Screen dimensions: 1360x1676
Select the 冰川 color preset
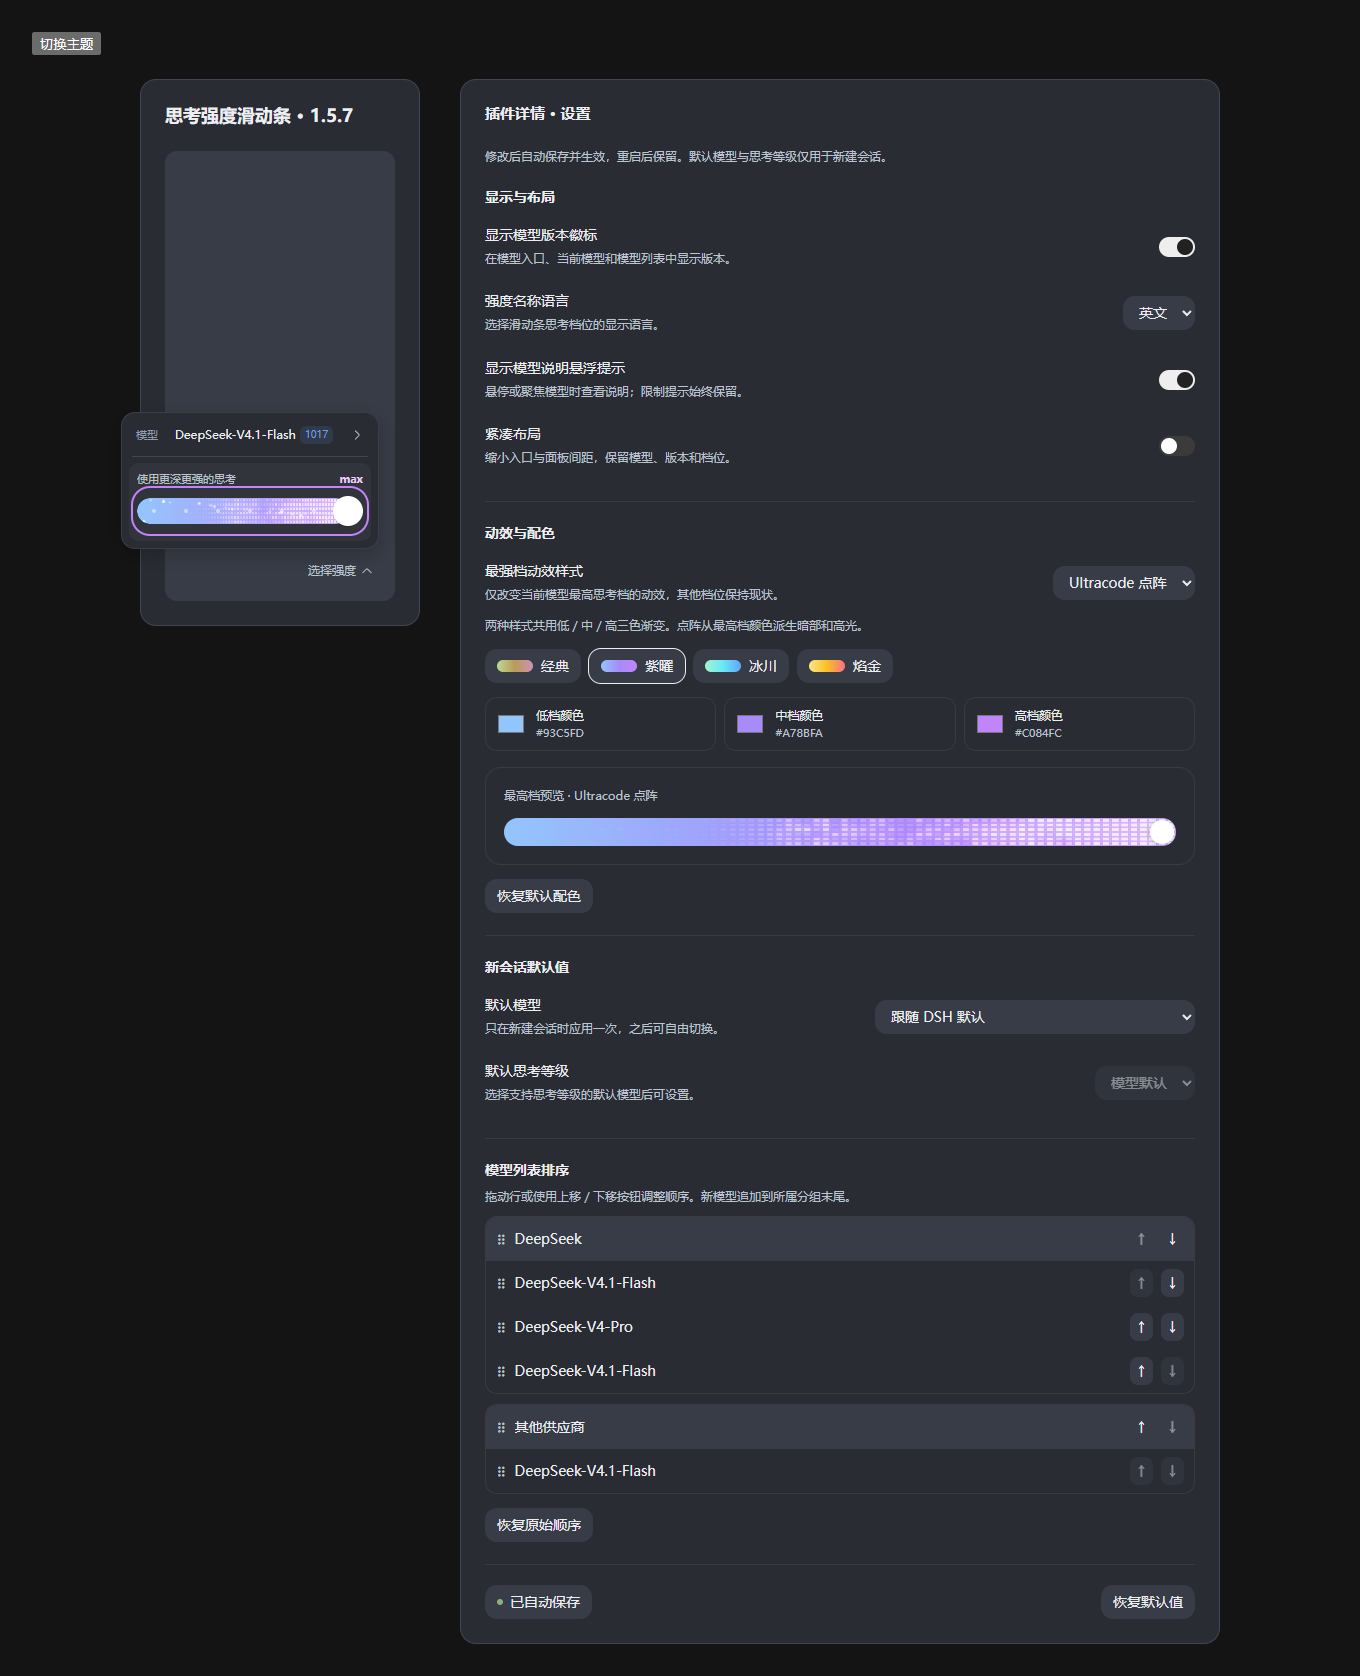741,666
